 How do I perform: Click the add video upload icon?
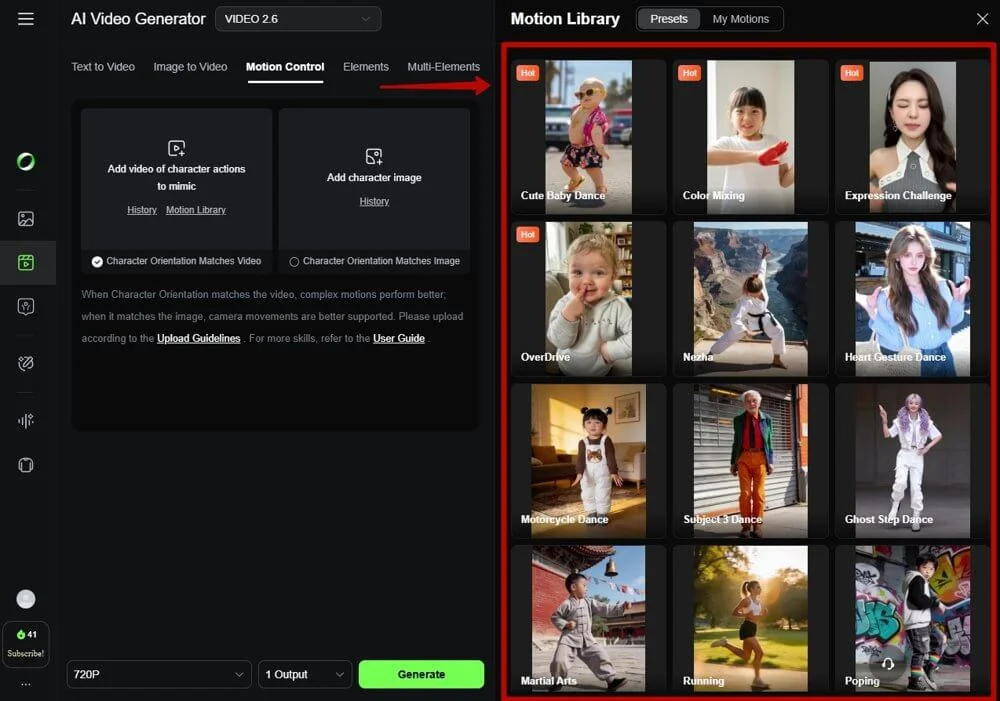click(x=176, y=148)
